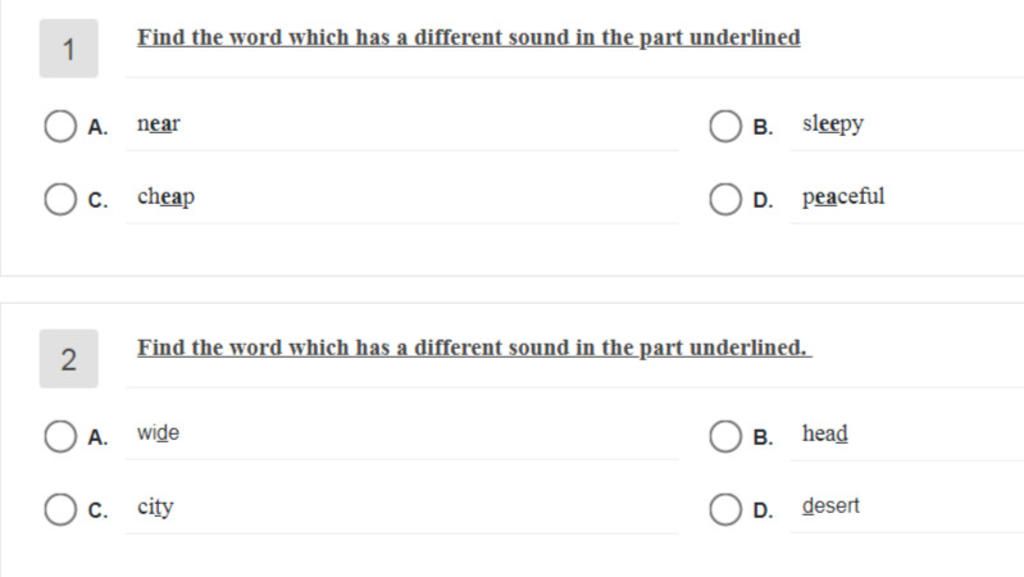Image resolution: width=1024 pixels, height=577 pixels.
Task: Click the question number 2 badge
Action: coord(69,359)
